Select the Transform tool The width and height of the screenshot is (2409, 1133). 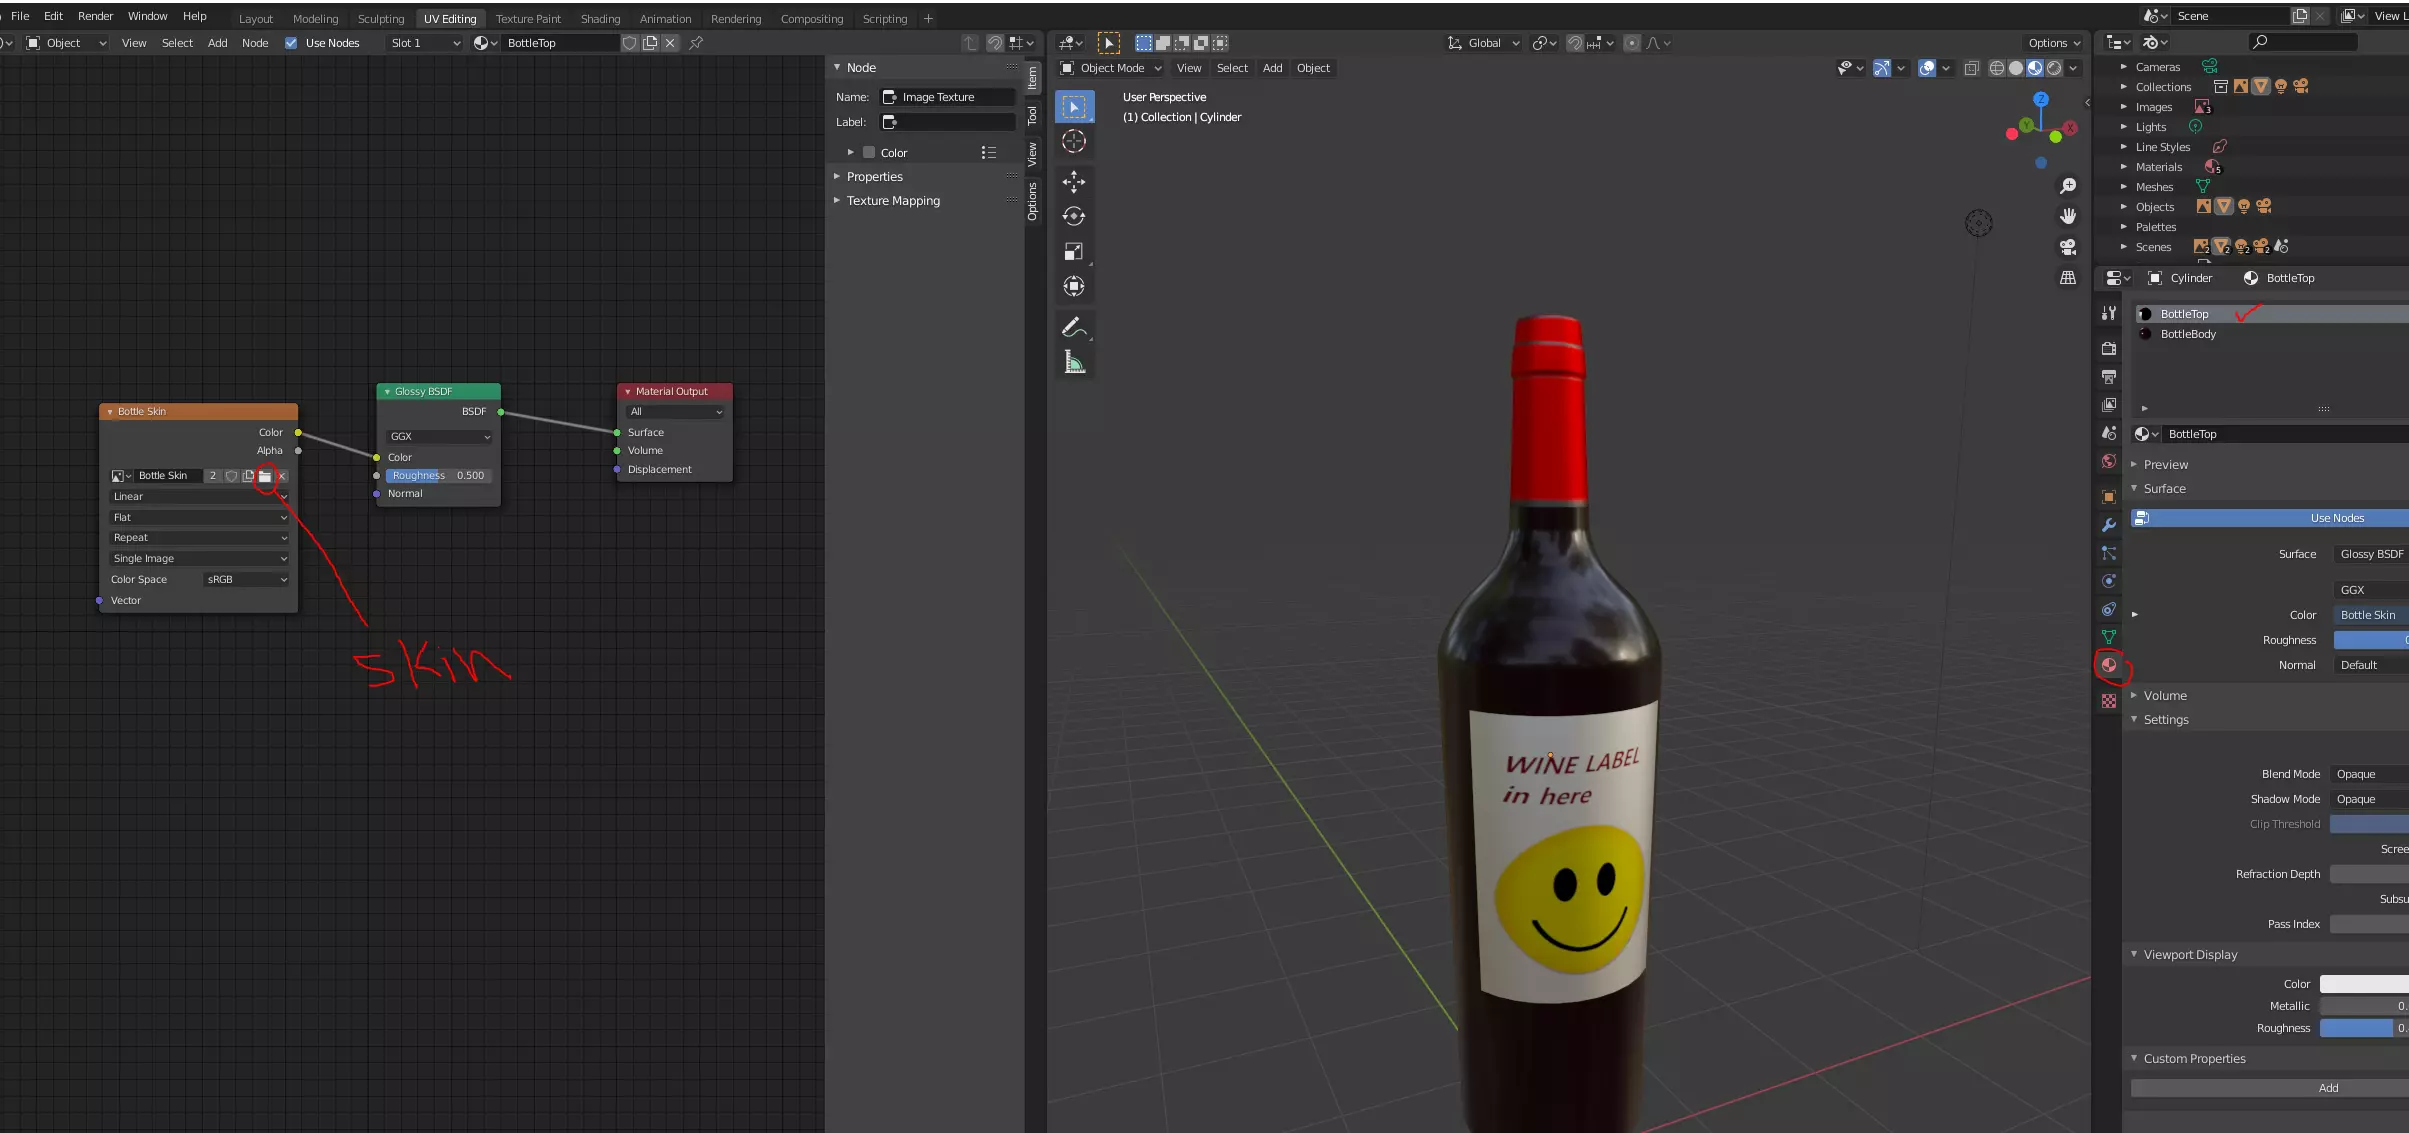pos(1074,287)
